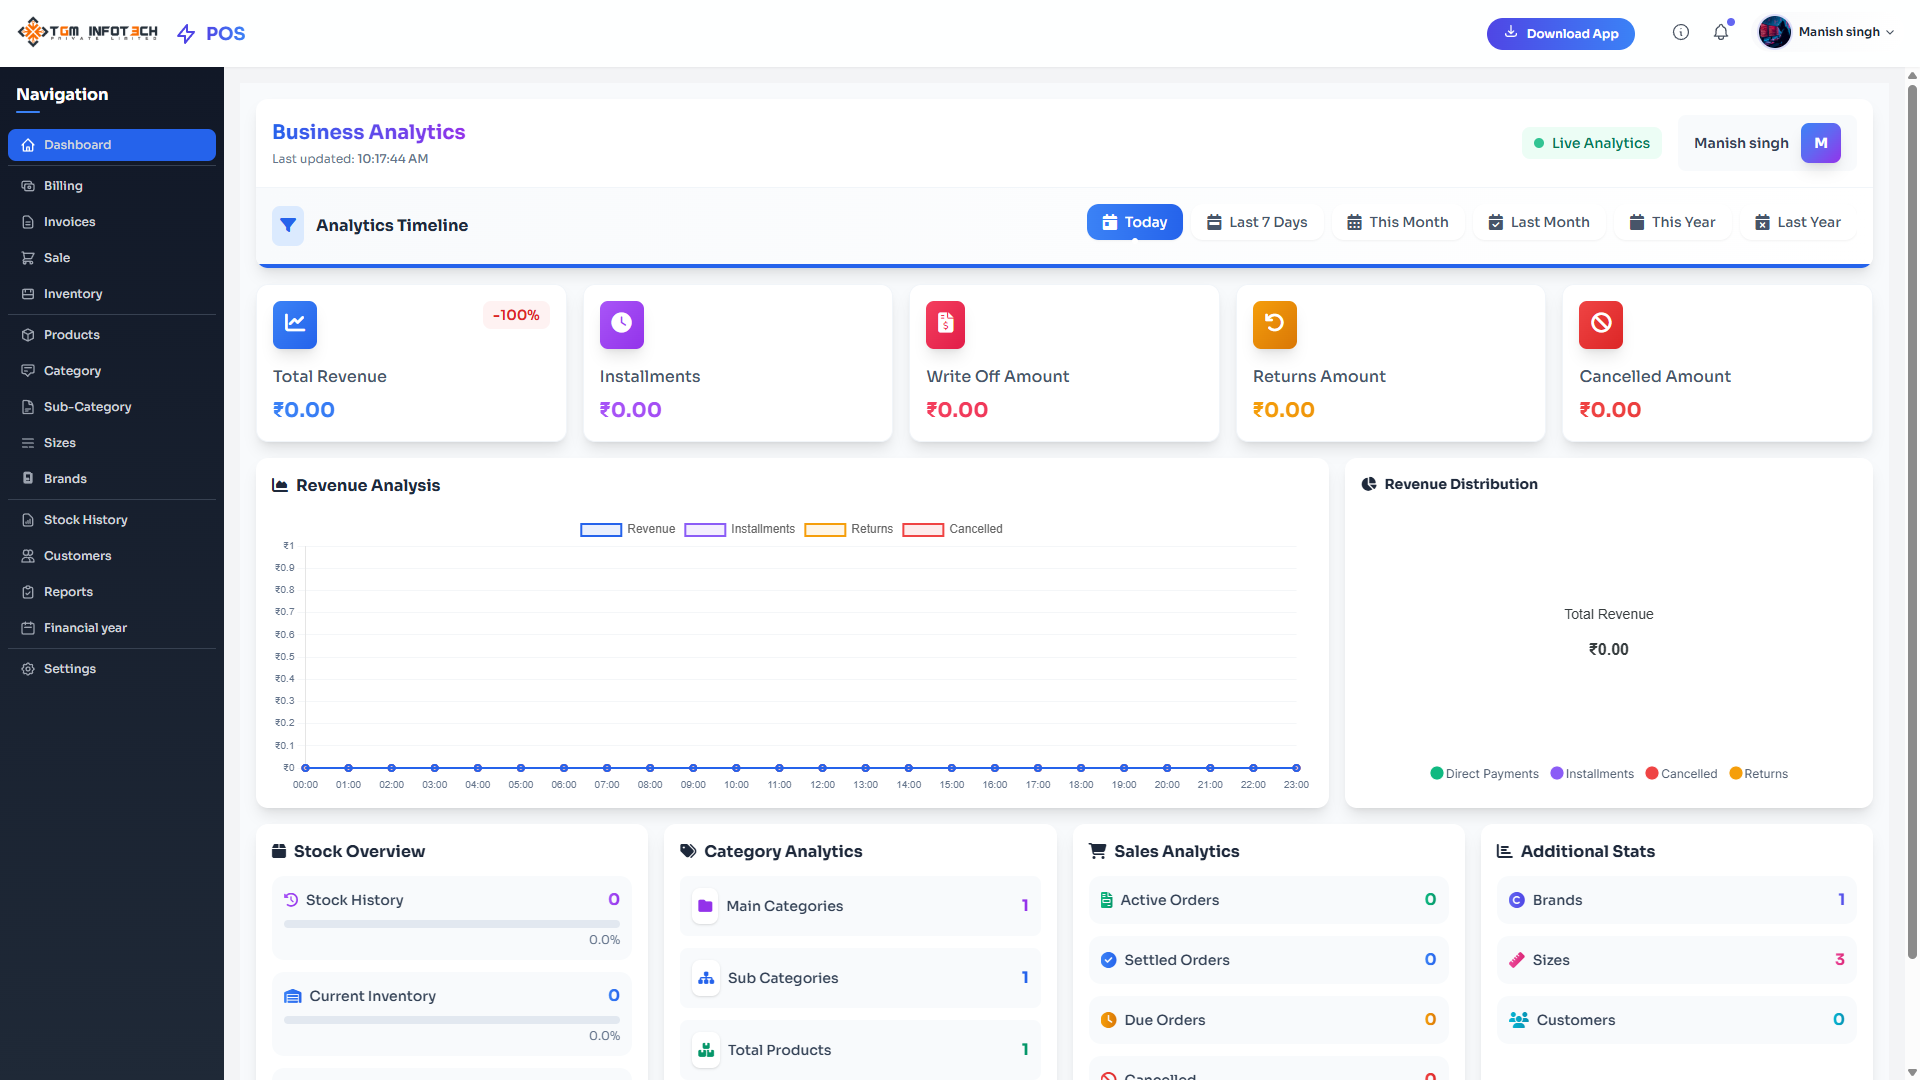Click the Analytics Timeline filter funnel icon
Image resolution: width=1920 pixels, height=1080 pixels.
(288, 226)
